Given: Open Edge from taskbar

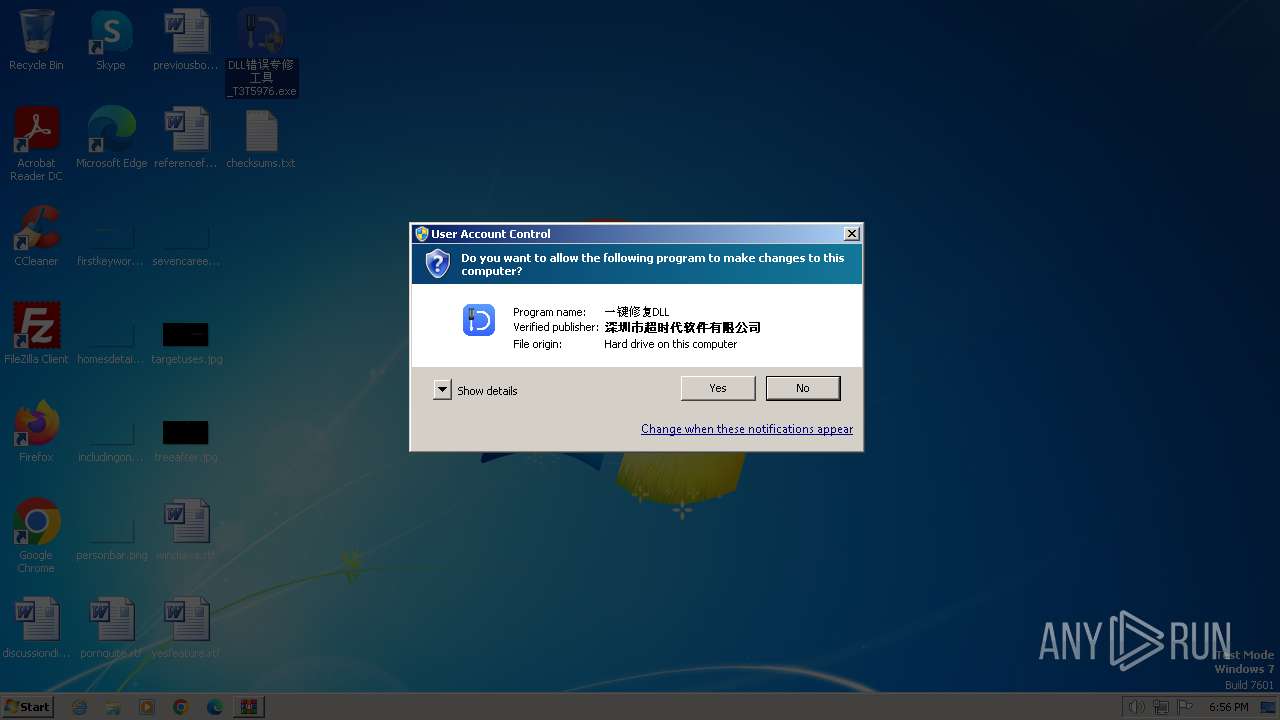Looking at the screenshot, I should click(215, 707).
